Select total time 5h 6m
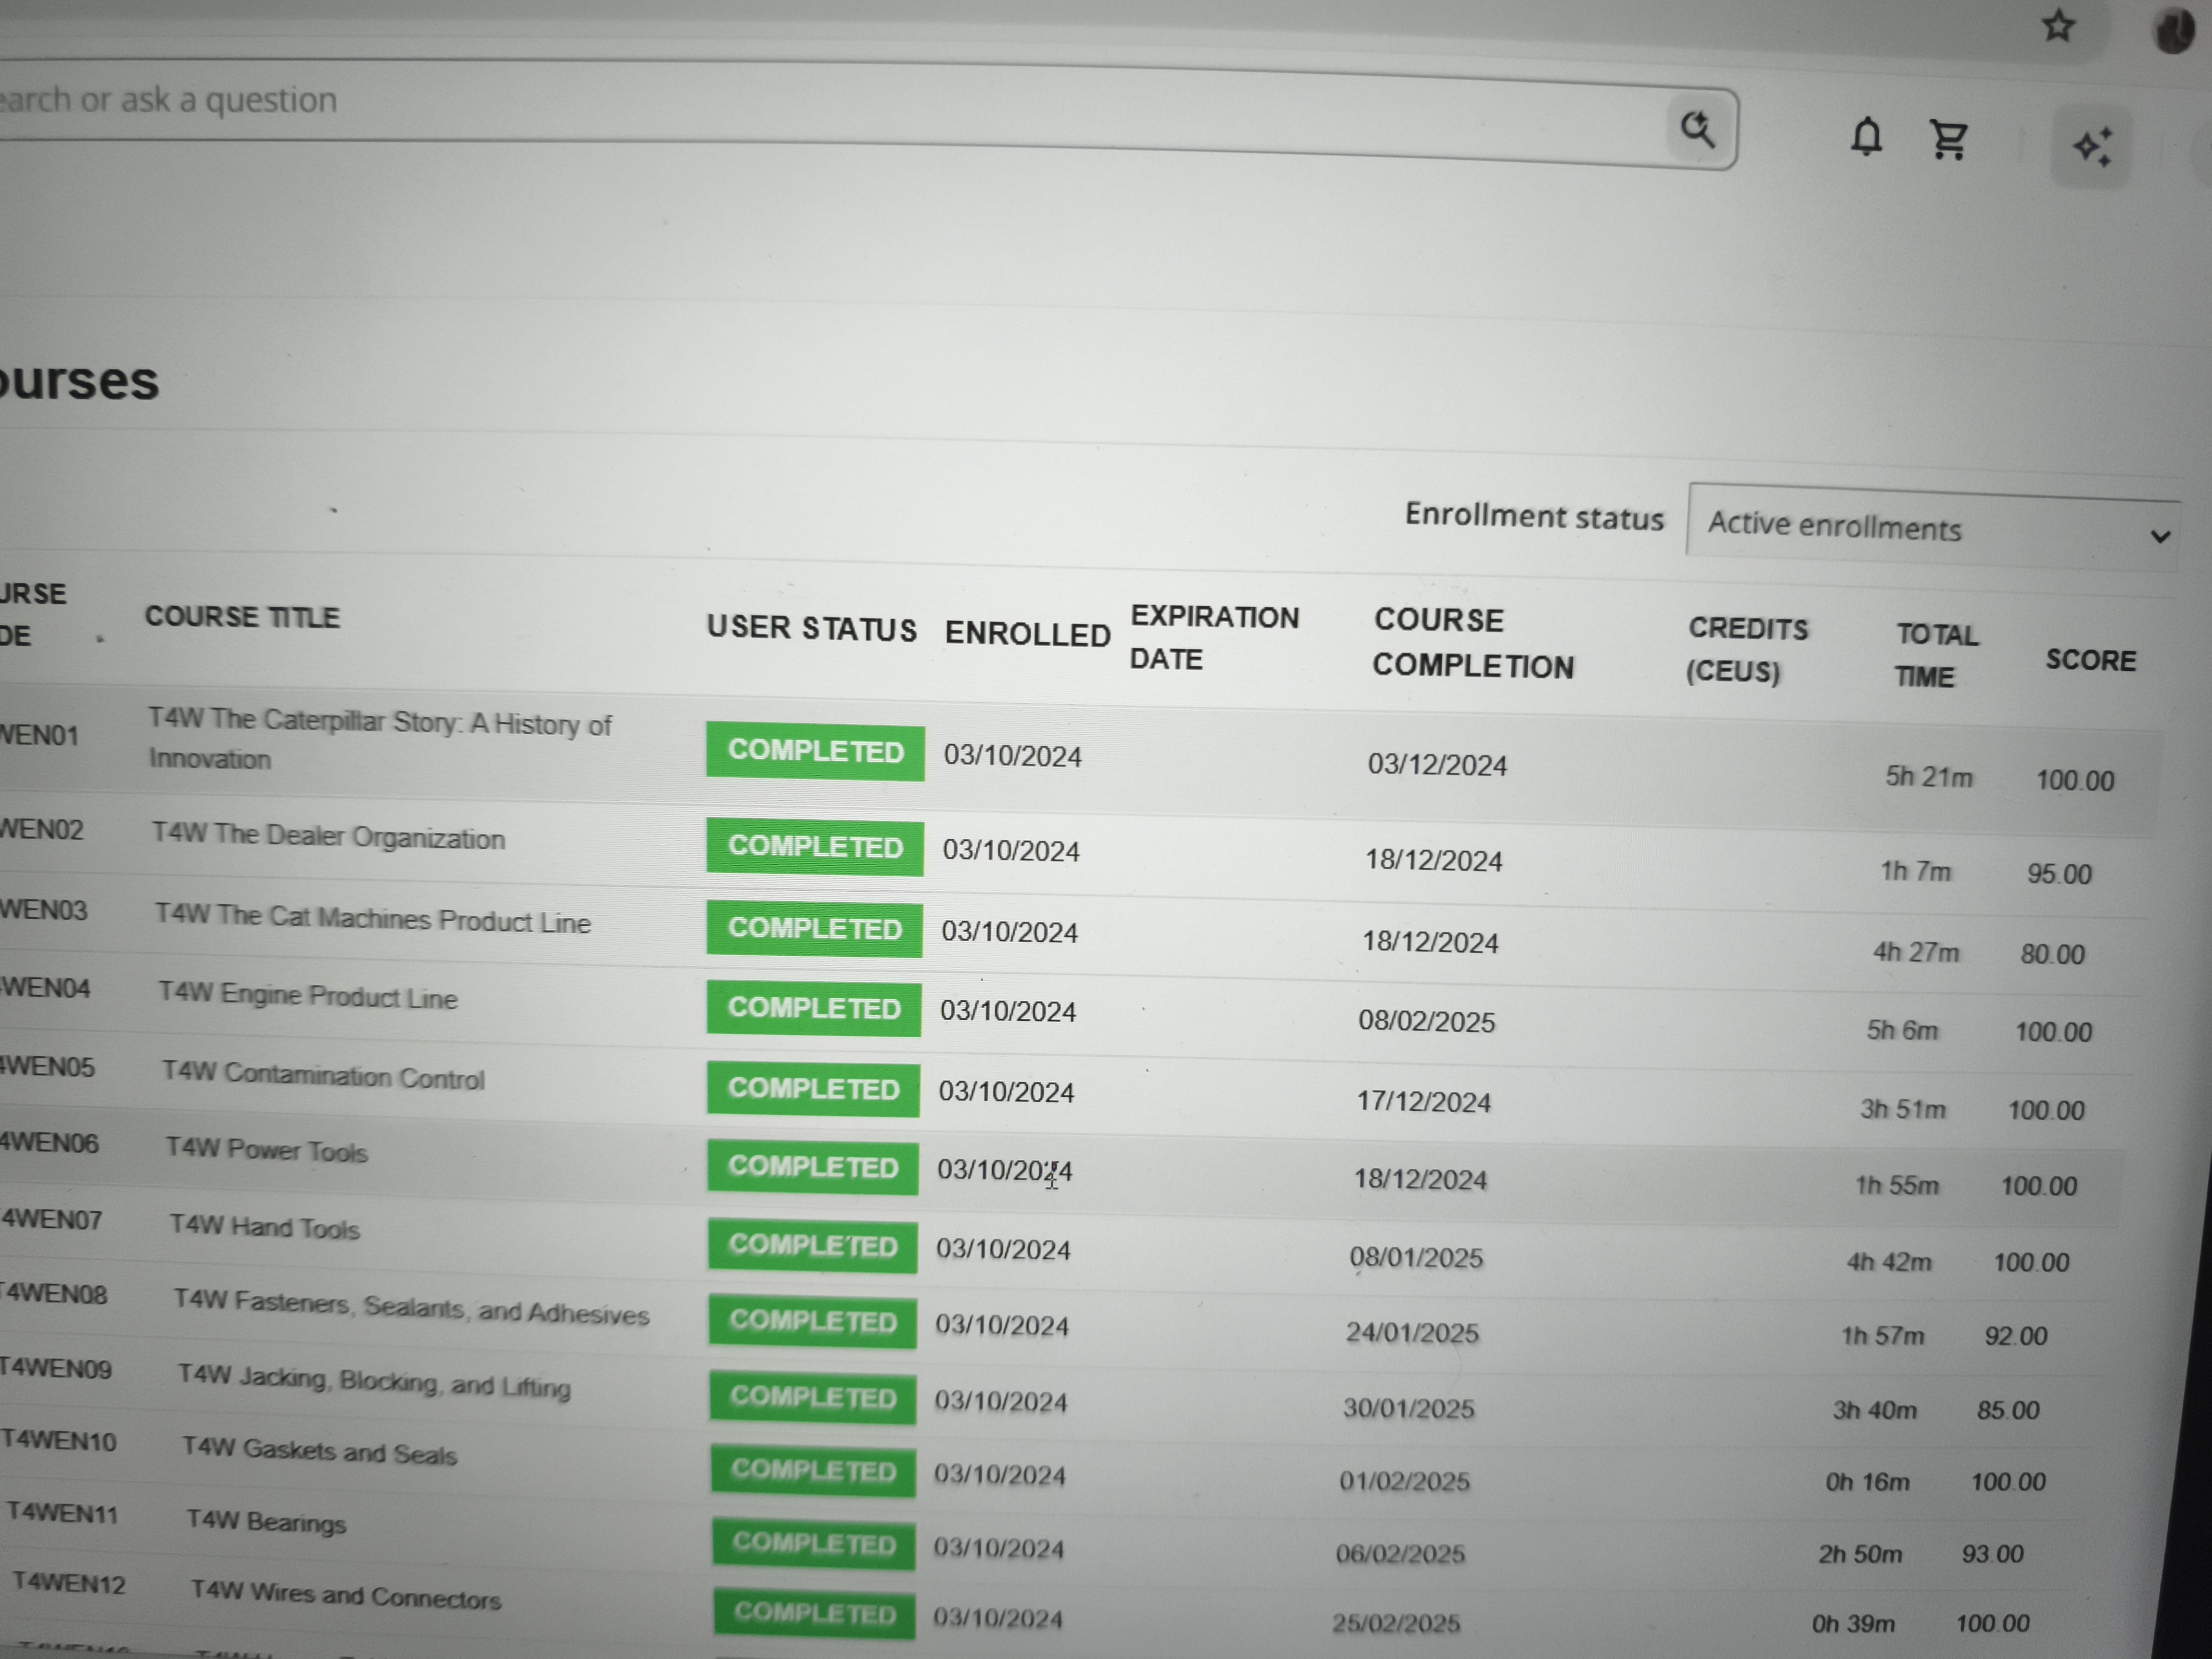 (1902, 1030)
